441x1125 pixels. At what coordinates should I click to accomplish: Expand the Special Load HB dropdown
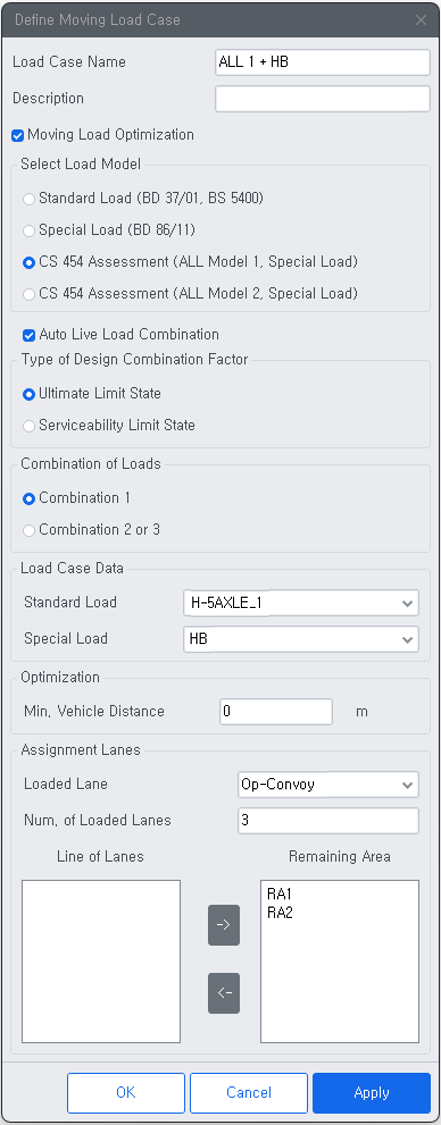click(301, 639)
